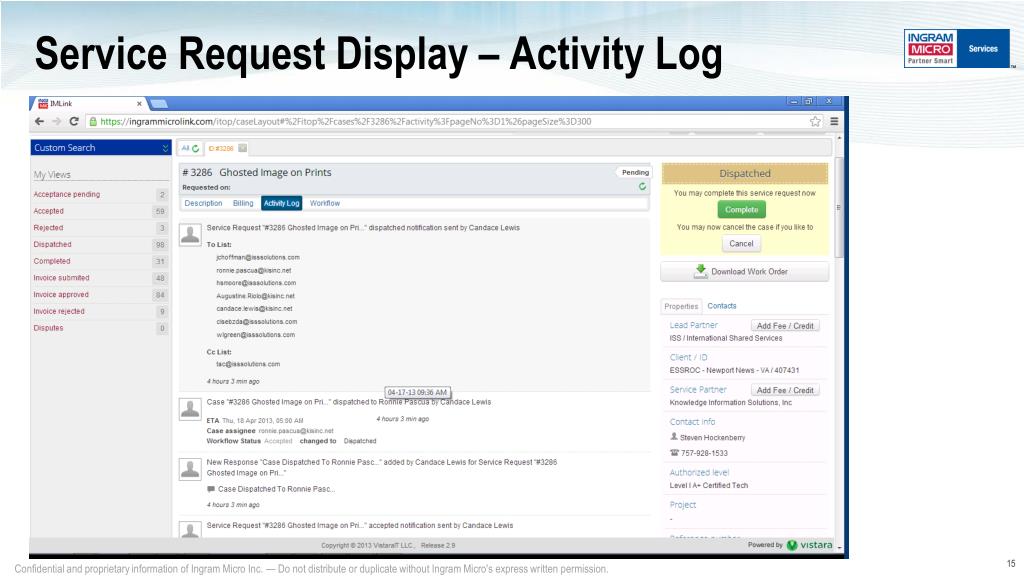The width and height of the screenshot is (1024, 576).
Task: Open the Workflow tab
Action: pyautogui.click(x=325, y=203)
